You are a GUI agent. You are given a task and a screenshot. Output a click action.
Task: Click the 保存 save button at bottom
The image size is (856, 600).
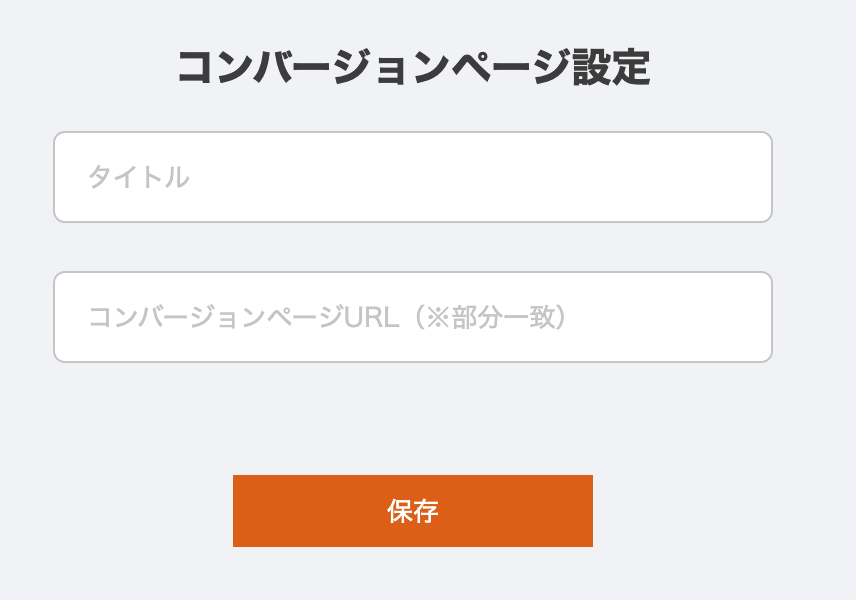[x=413, y=511]
